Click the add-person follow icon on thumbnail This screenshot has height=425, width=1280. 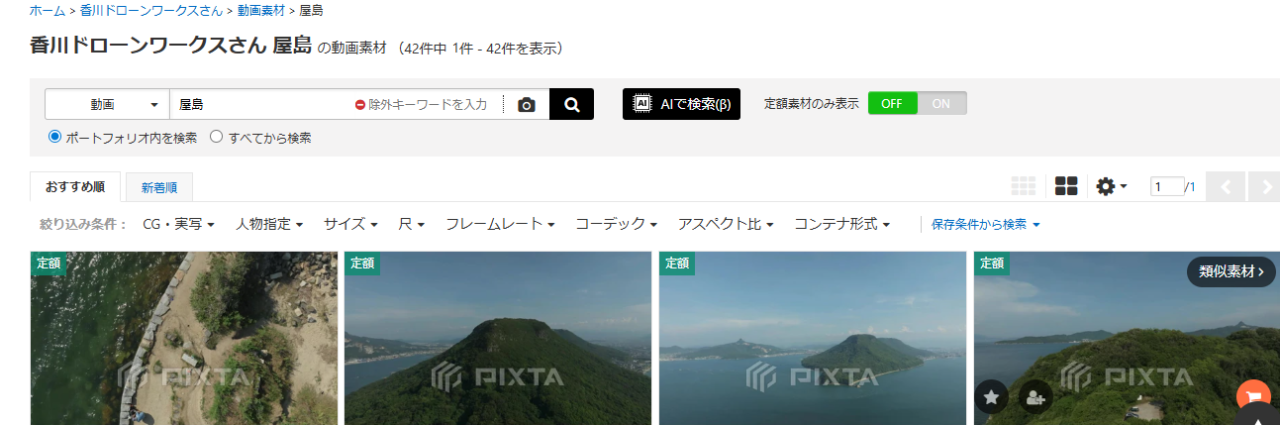point(1036,397)
